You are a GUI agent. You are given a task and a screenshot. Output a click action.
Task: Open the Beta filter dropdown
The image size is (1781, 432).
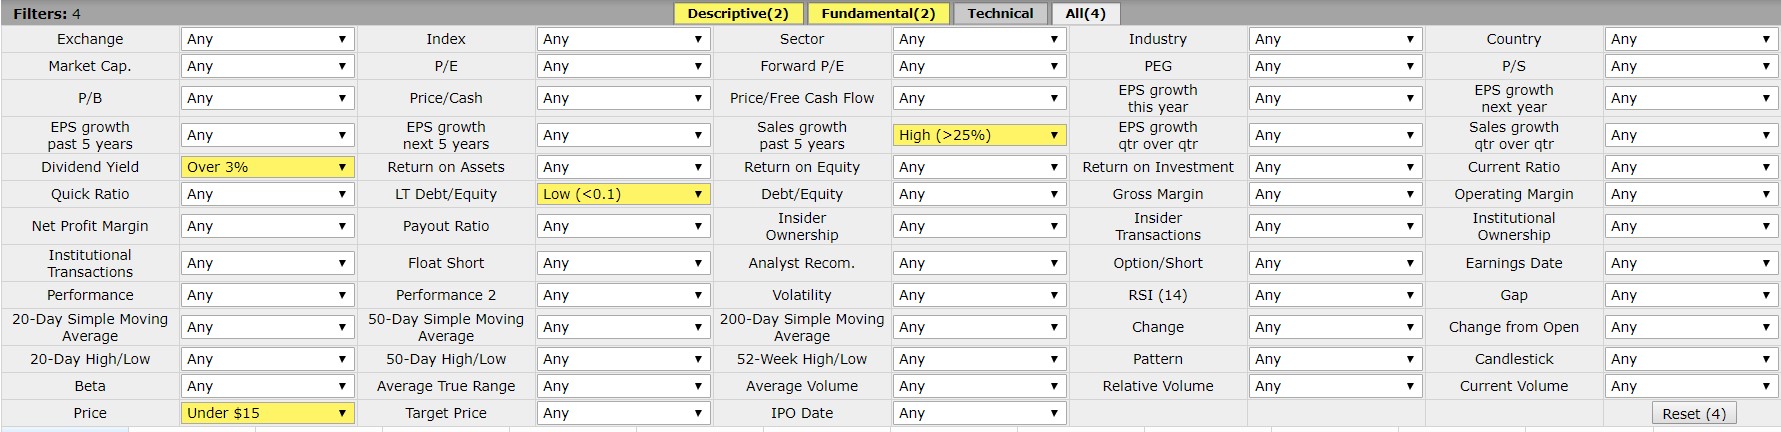pyautogui.click(x=267, y=386)
